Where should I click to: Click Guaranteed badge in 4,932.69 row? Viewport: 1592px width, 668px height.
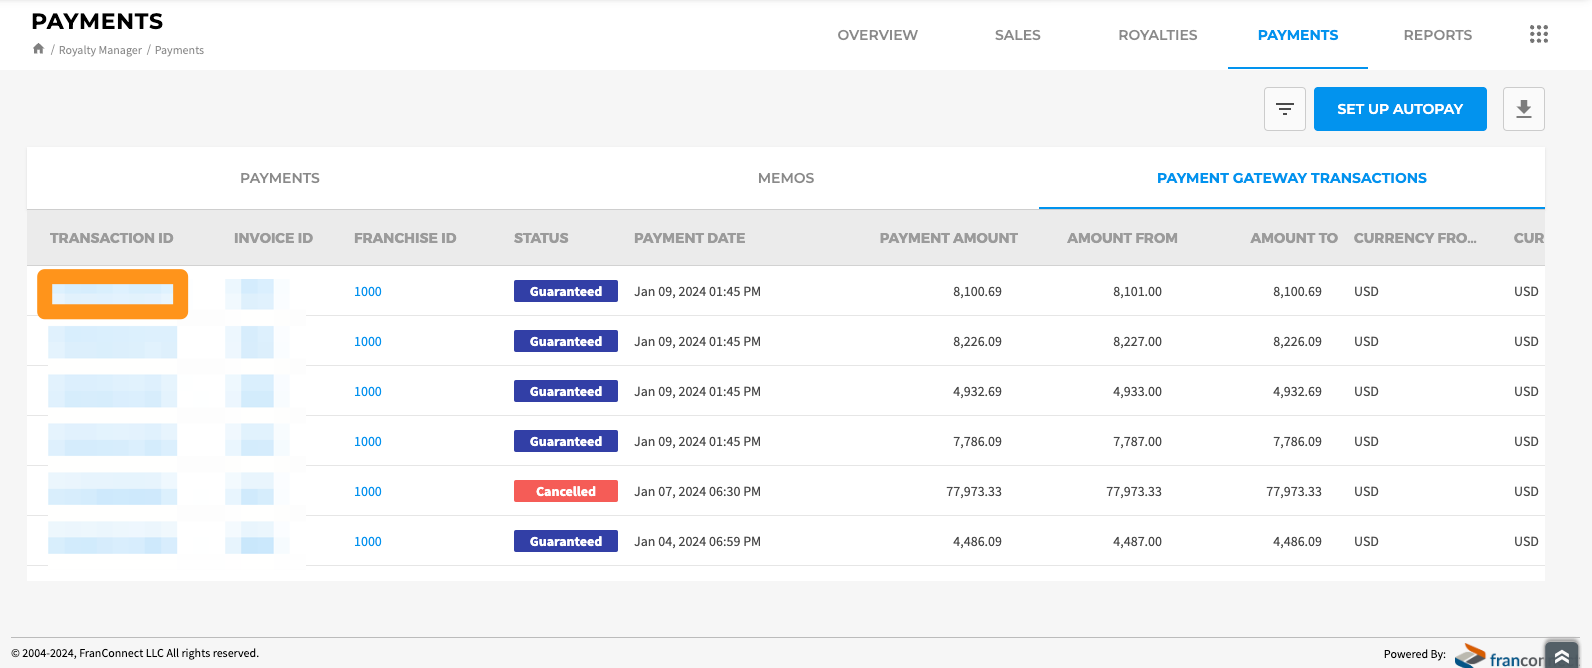(x=566, y=391)
